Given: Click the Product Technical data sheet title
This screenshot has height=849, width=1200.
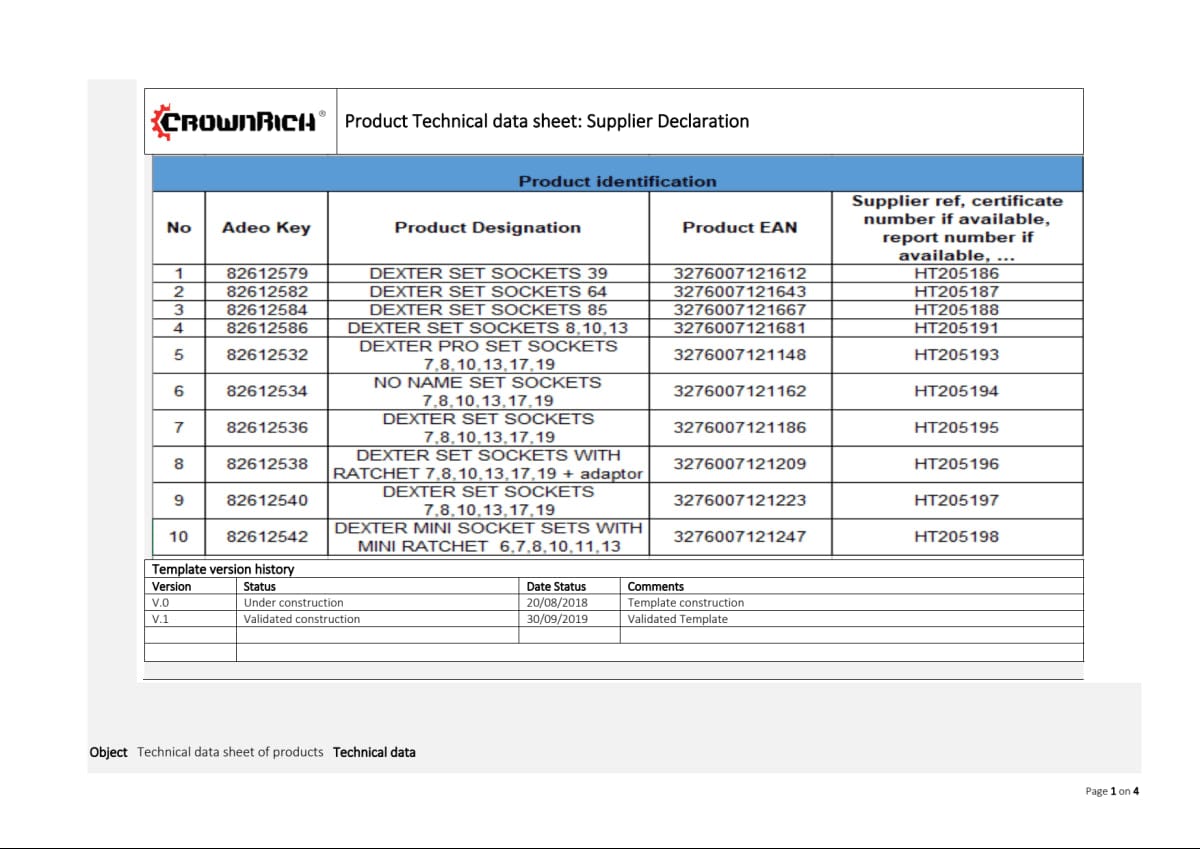Looking at the screenshot, I should click(x=546, y=122).
